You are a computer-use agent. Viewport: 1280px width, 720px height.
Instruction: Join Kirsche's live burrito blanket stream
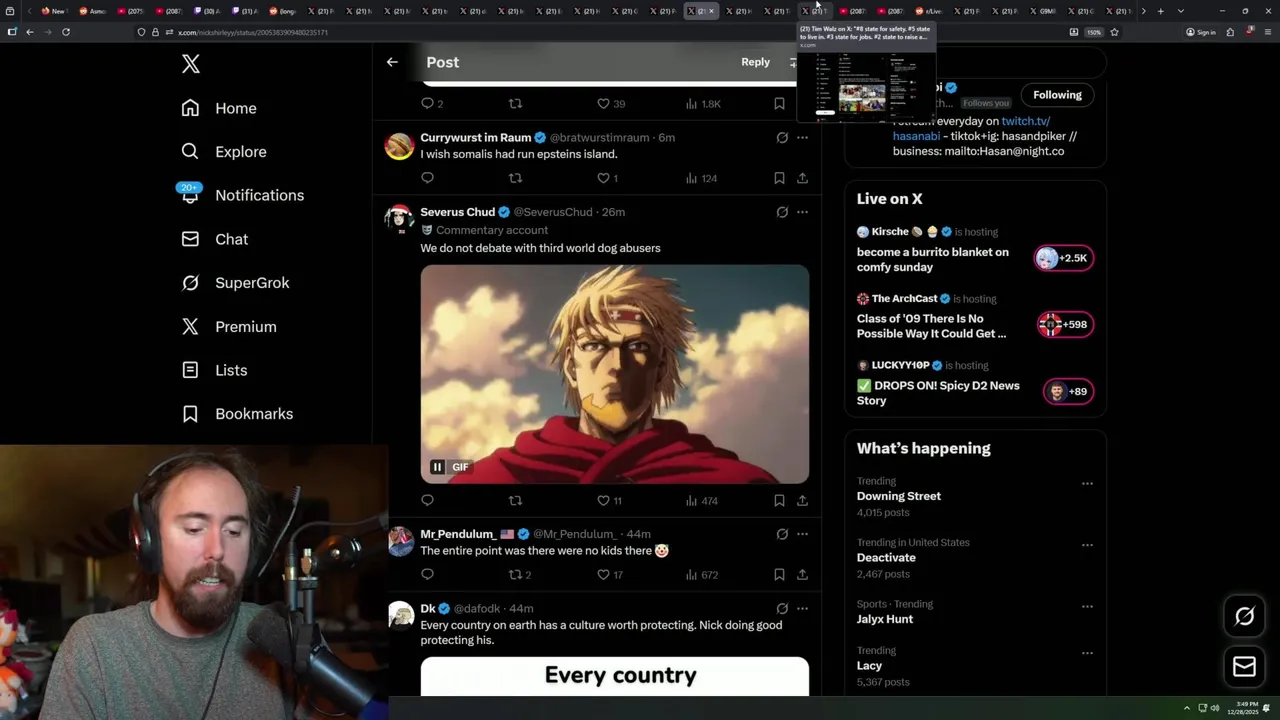[x=1064, y=258]
